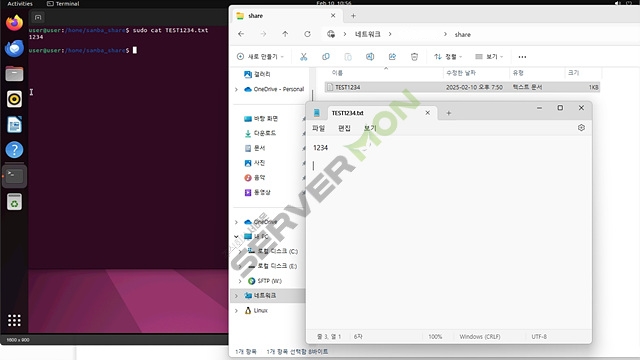Sort by 크기 column header
This screenshot has width=640, height=360.
click(x=573, y=73)
